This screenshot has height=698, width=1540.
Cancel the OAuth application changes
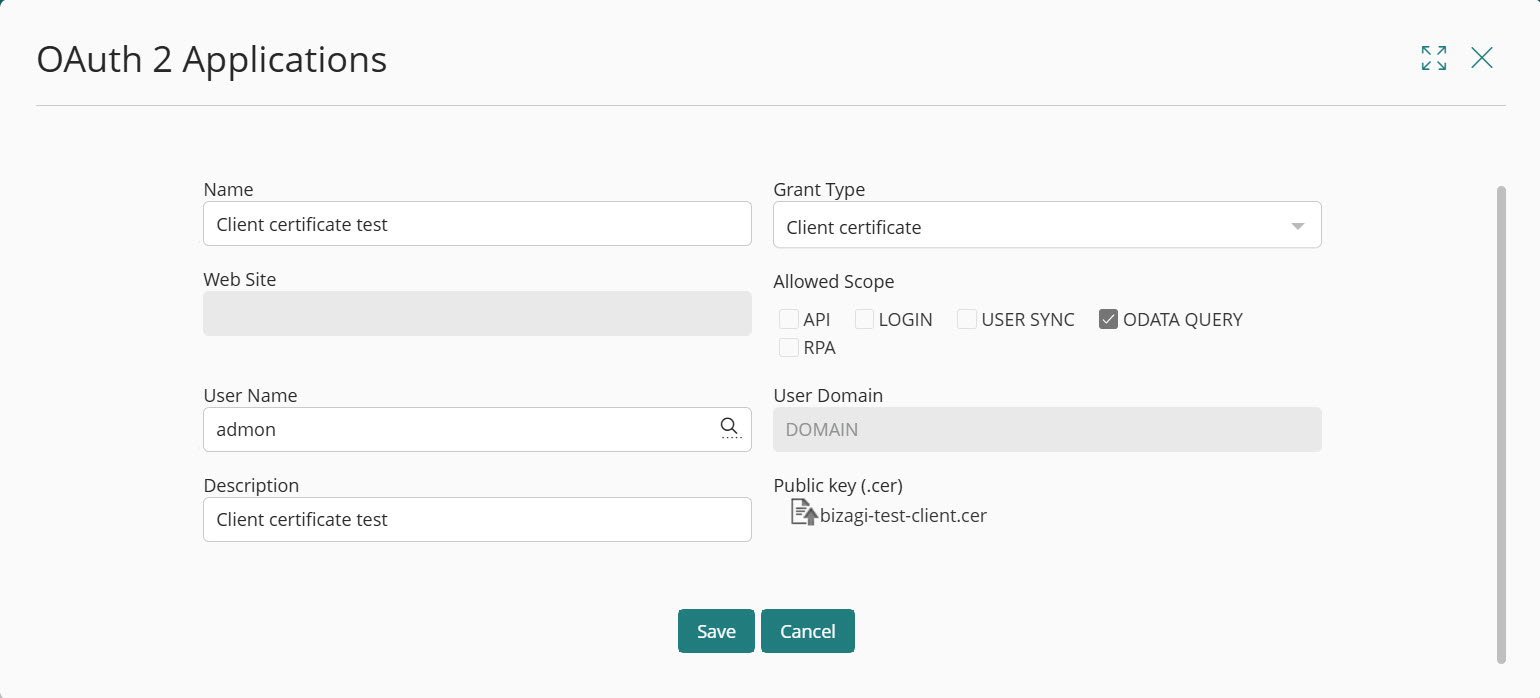807,631
